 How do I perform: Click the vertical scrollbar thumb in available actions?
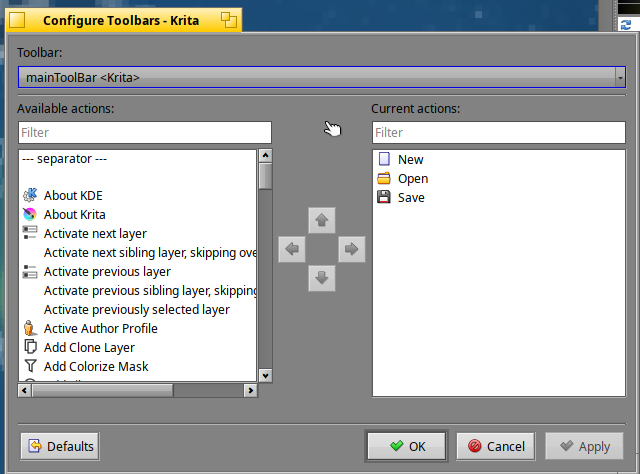[265, 176]
